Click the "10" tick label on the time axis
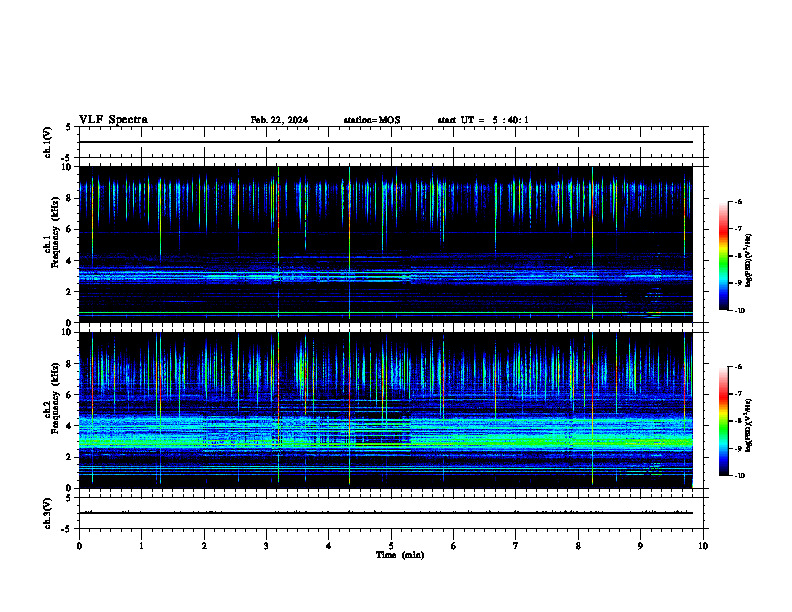The height and width of the screenshot is (612, 792). click(x=703, y=546)
